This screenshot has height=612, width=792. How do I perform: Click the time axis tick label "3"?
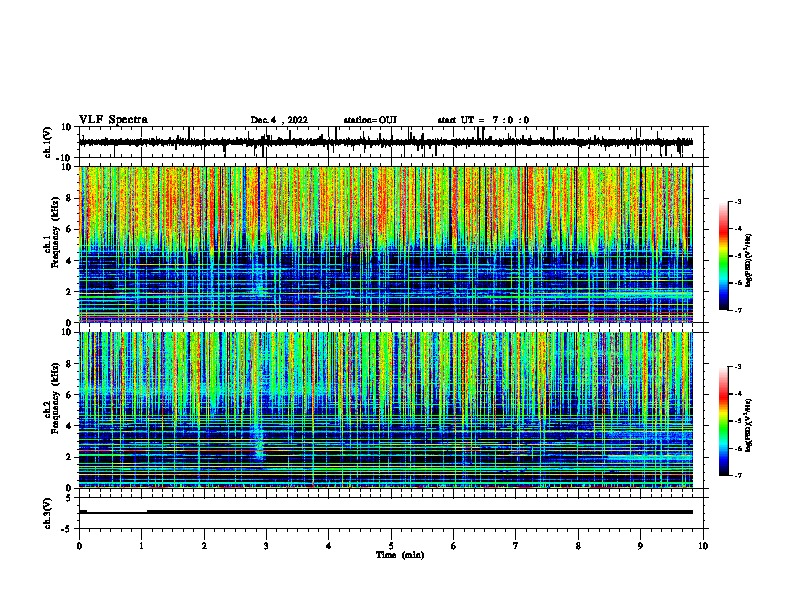[266, 546]
